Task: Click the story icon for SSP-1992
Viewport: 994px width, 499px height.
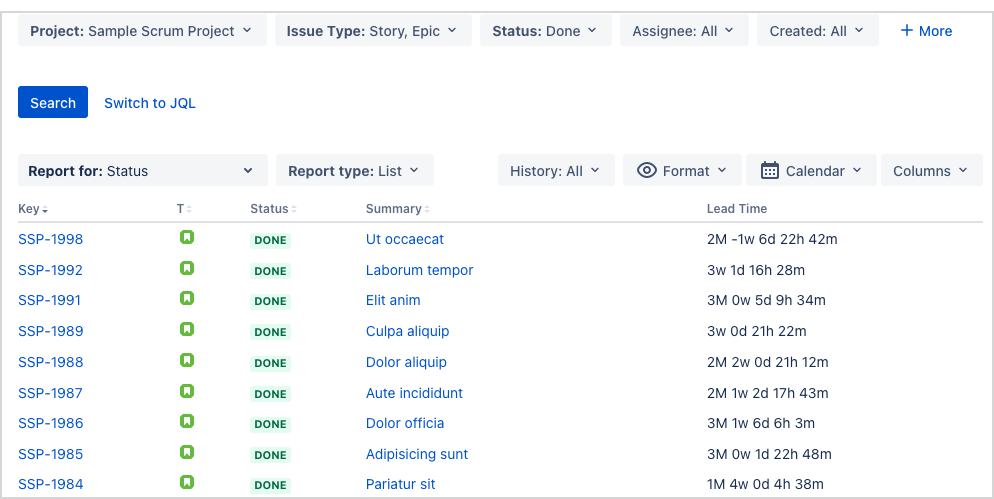Action: tap(186, 268)
